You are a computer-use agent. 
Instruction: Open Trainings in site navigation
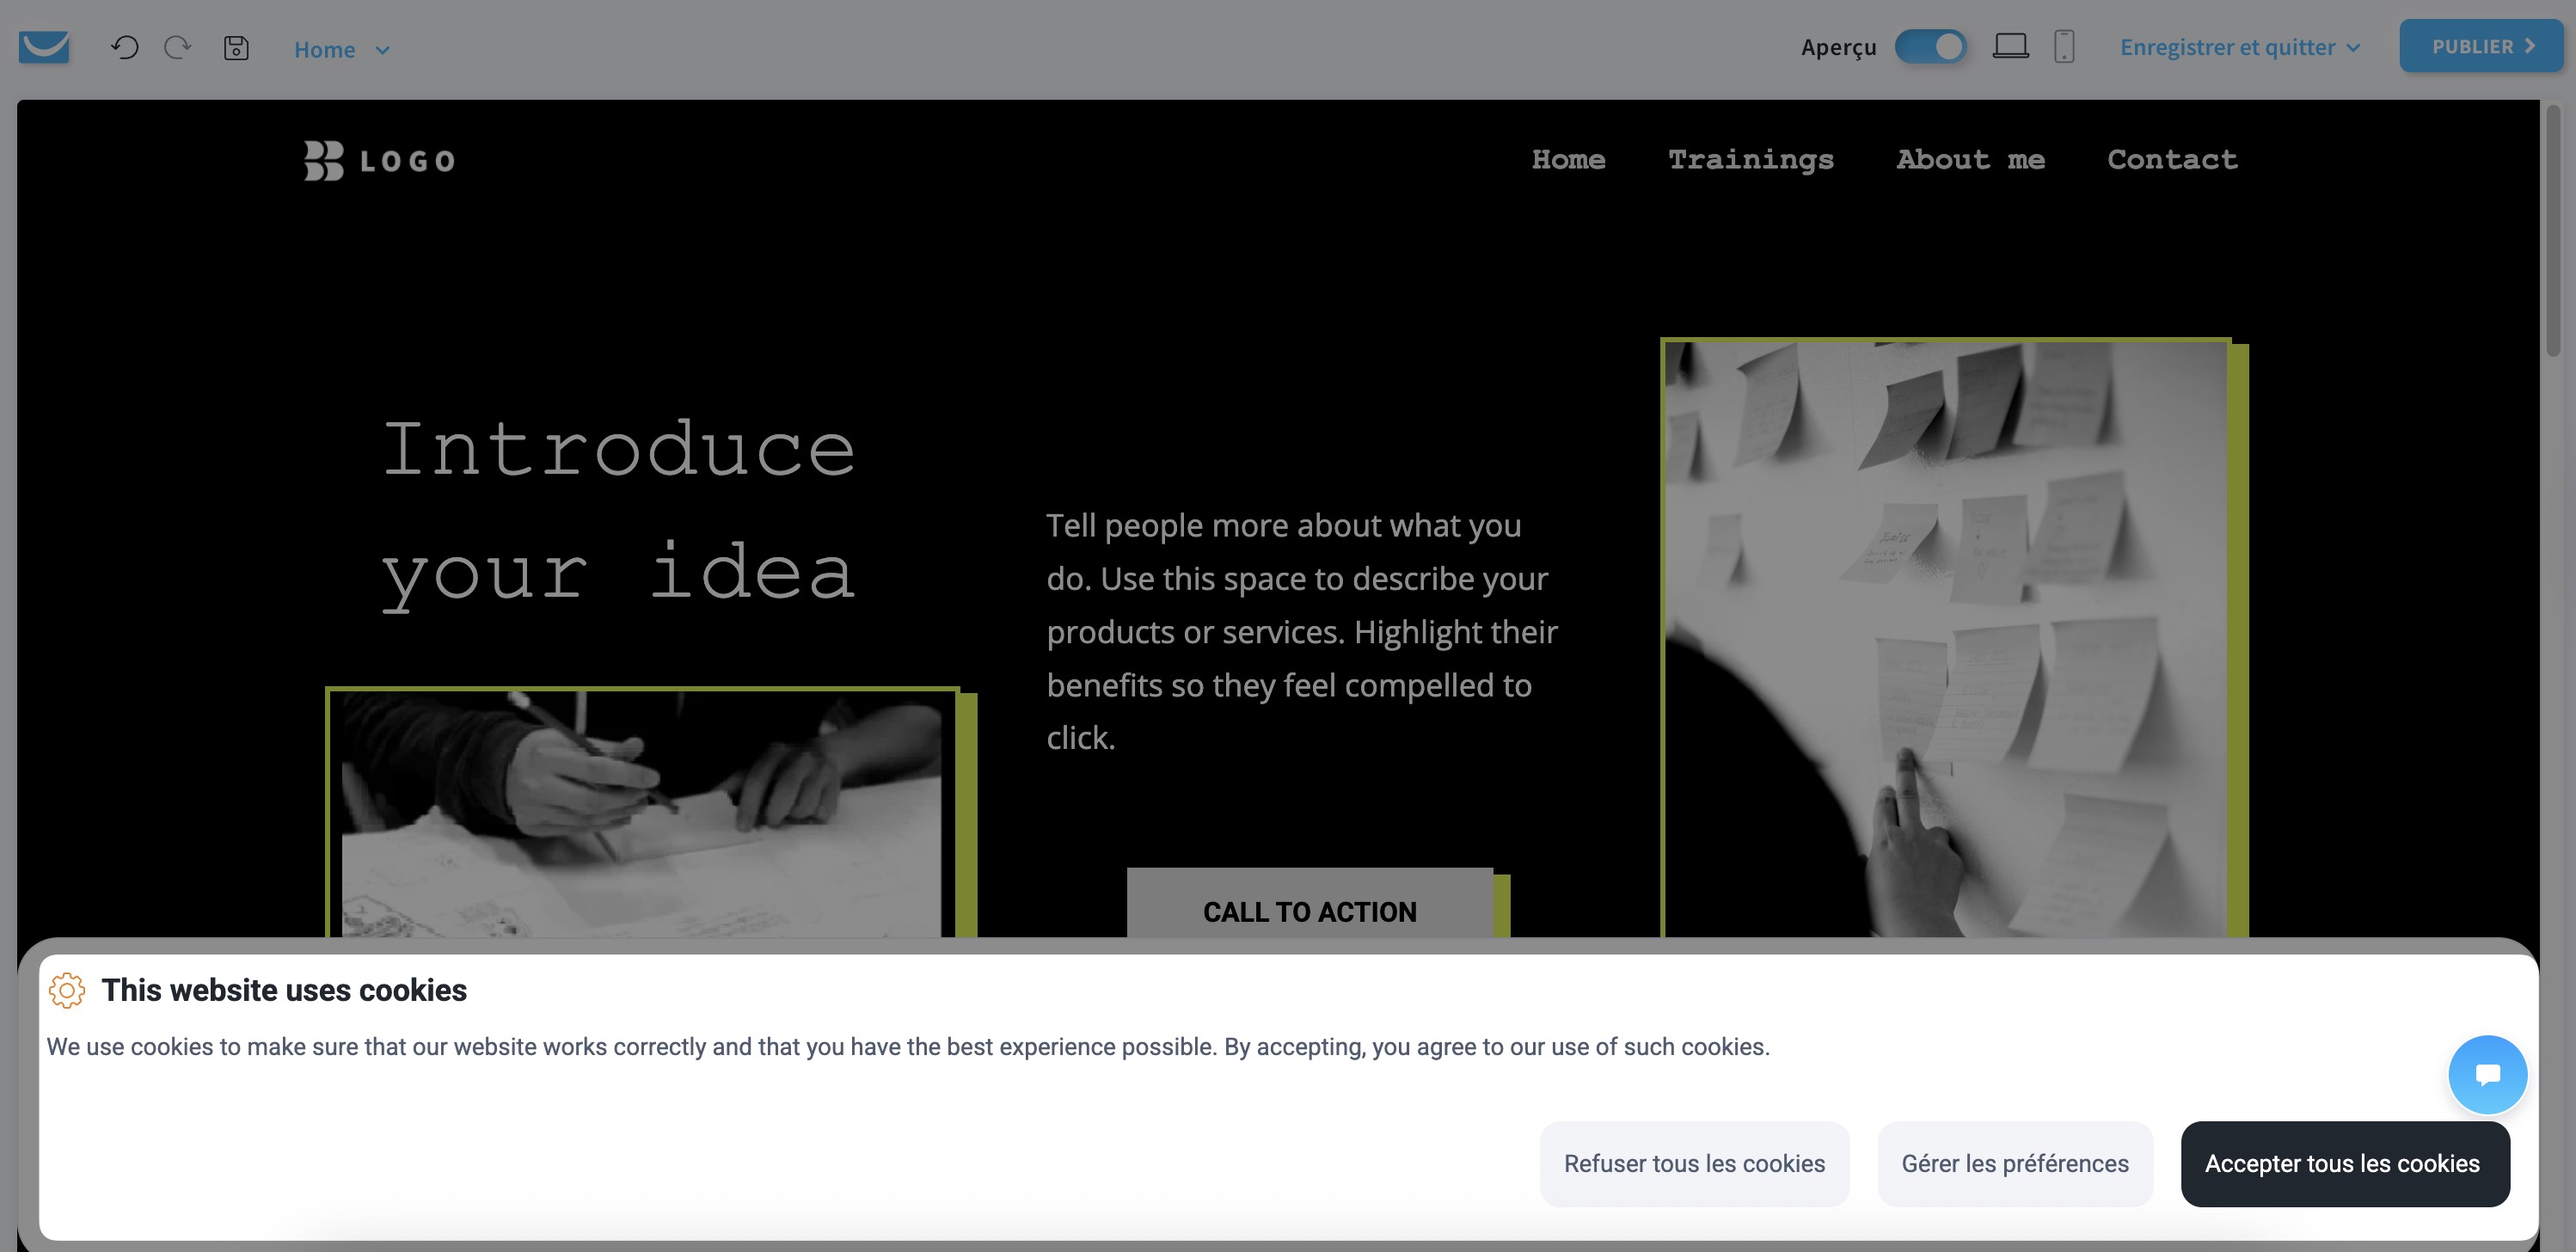pyautogui.click(x=1751, y=159)
